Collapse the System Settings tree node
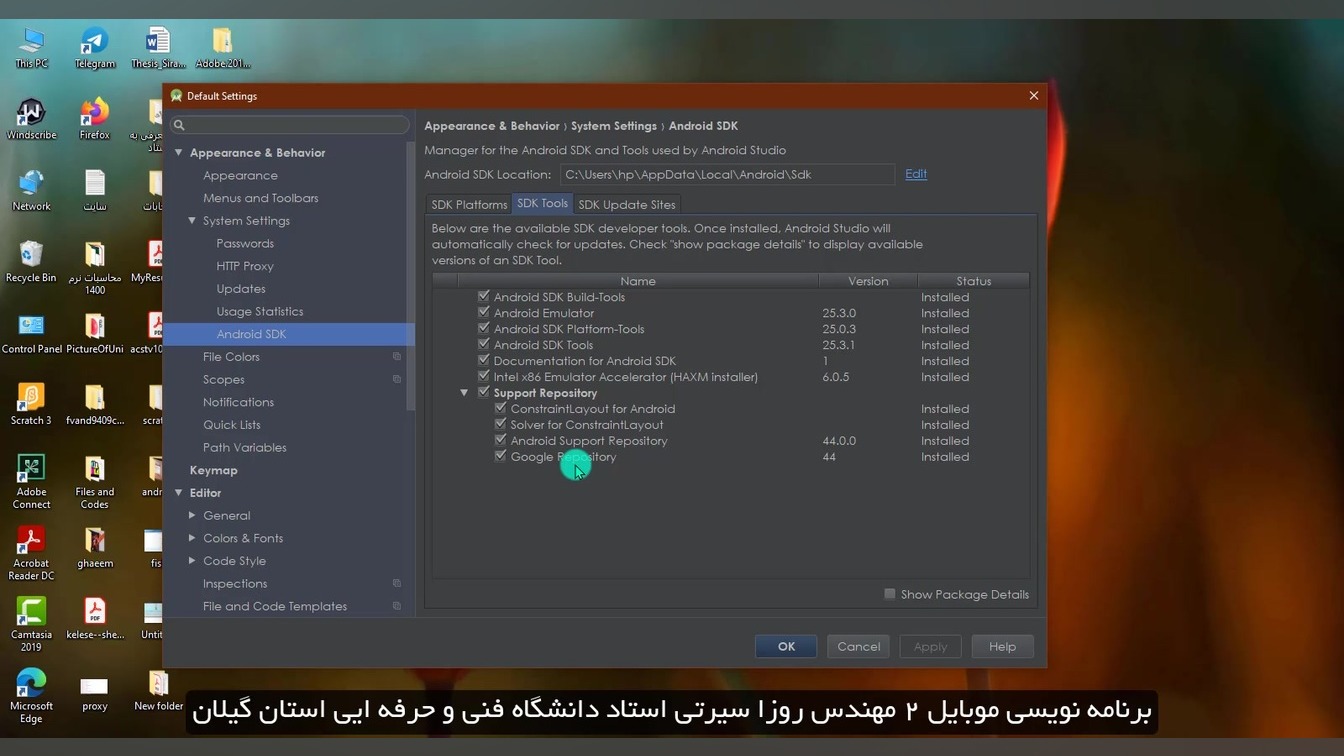Screen dimensions: 1344x756 pos(192,221)
